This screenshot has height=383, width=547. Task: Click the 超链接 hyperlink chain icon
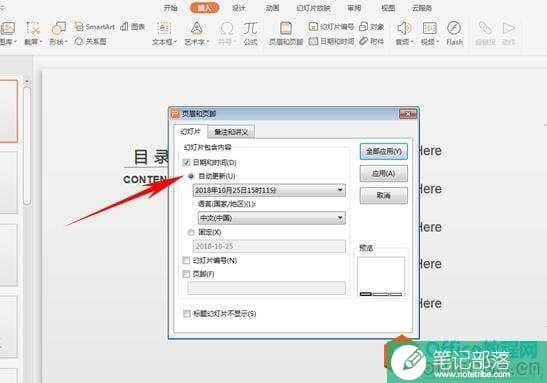(x=485, y=28)
